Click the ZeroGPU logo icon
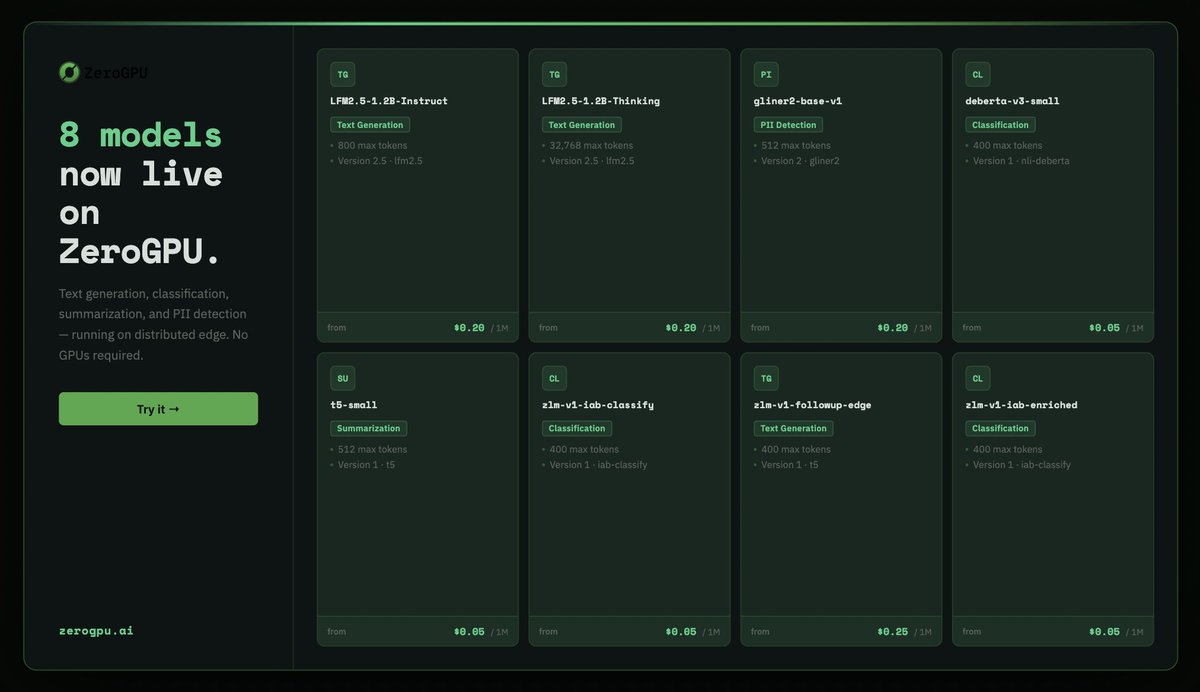The height and width of the screenshot is (692, 1200). pos(69,72)
